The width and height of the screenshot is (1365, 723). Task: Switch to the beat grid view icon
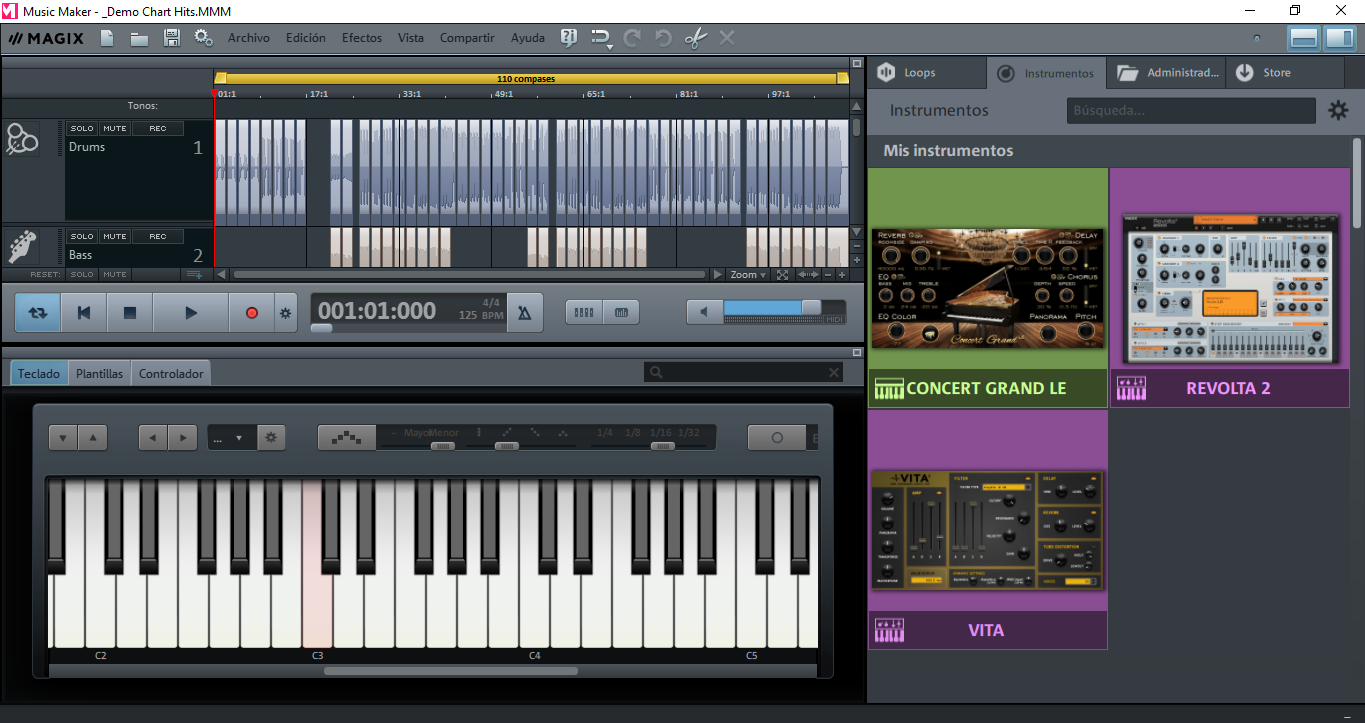pos(584,312)
